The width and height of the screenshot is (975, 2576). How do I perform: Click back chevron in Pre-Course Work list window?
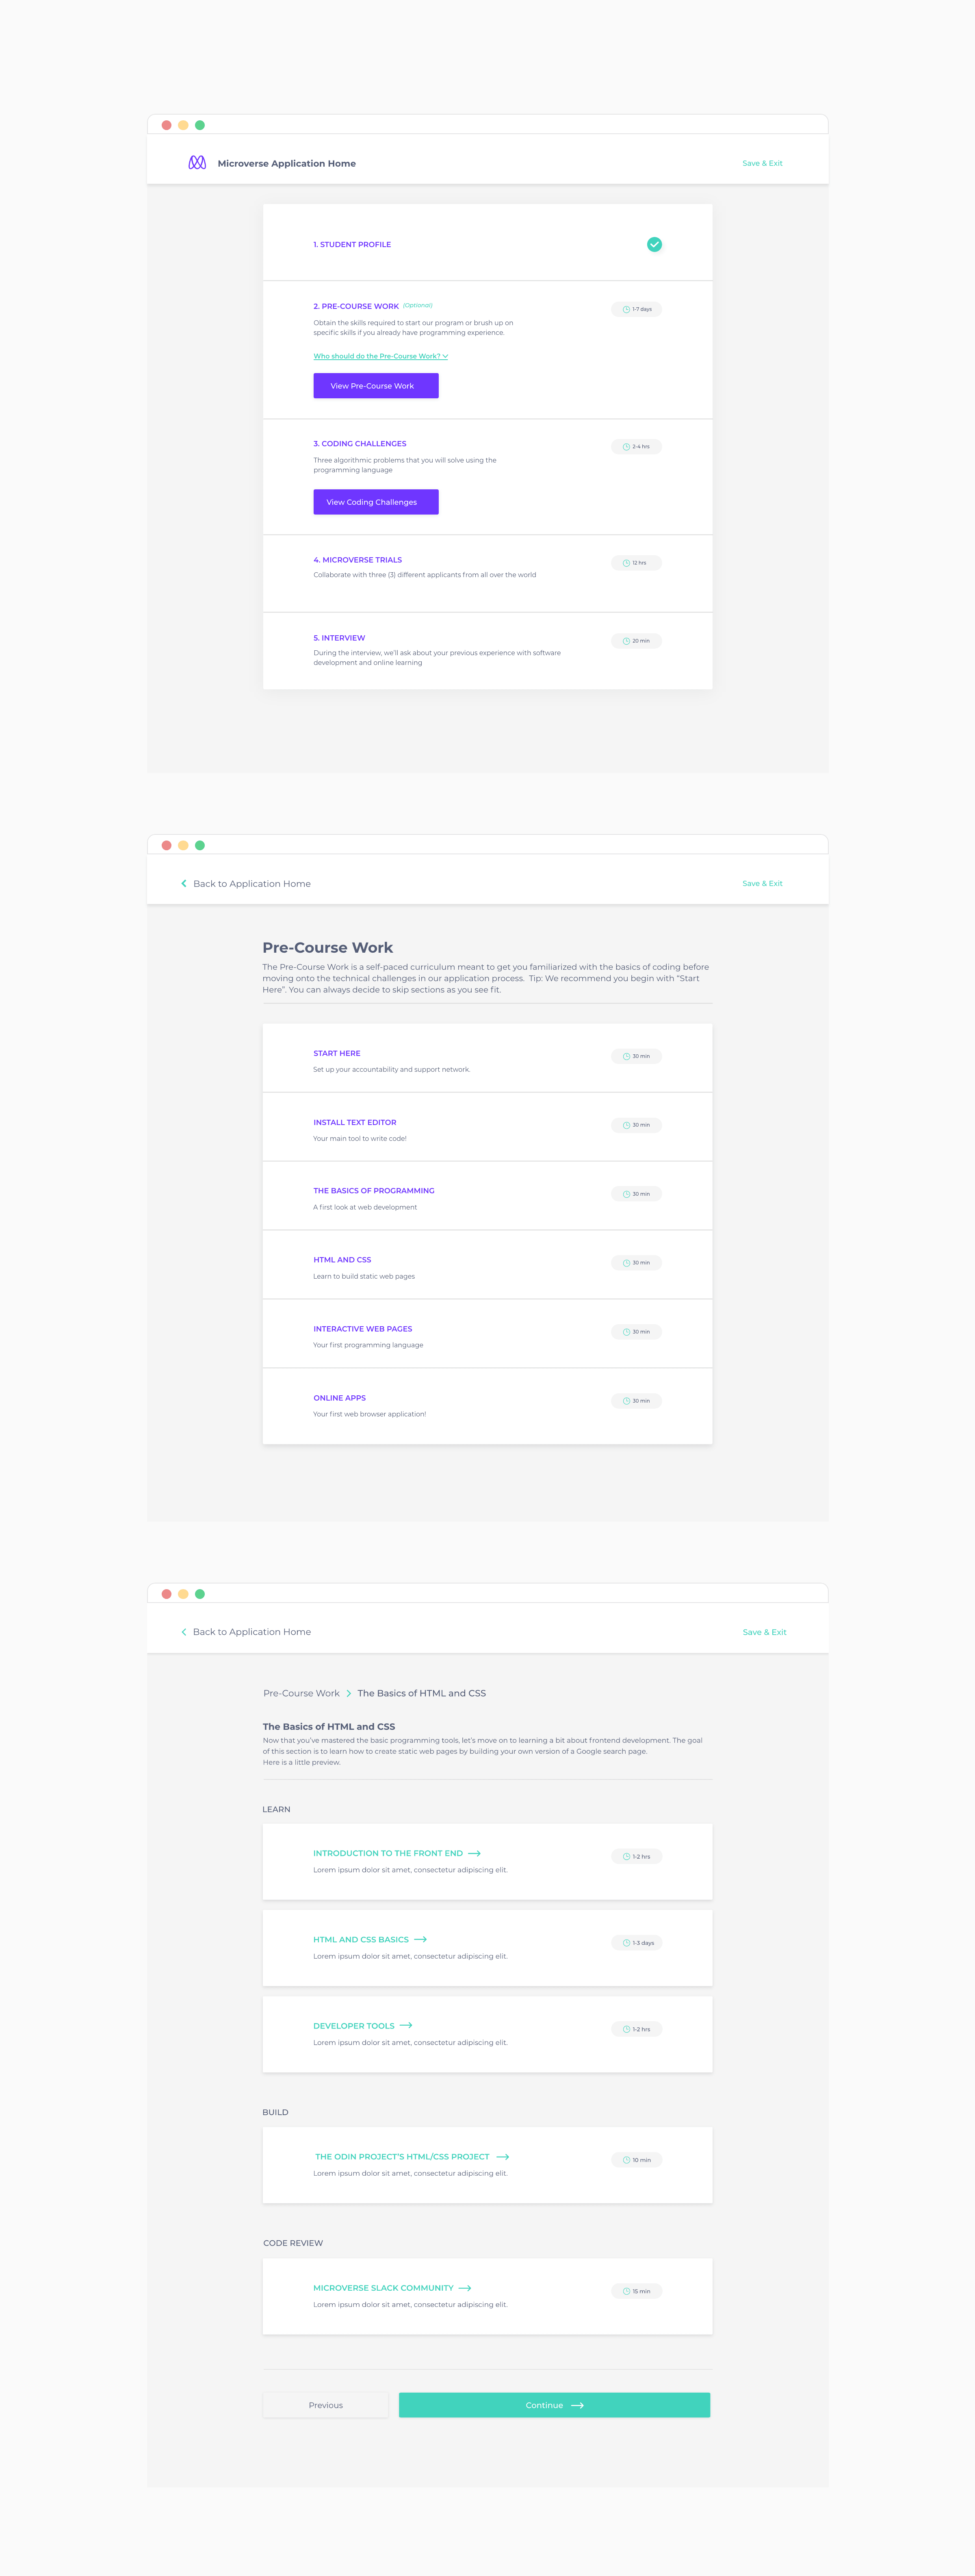tap(184, 883)
